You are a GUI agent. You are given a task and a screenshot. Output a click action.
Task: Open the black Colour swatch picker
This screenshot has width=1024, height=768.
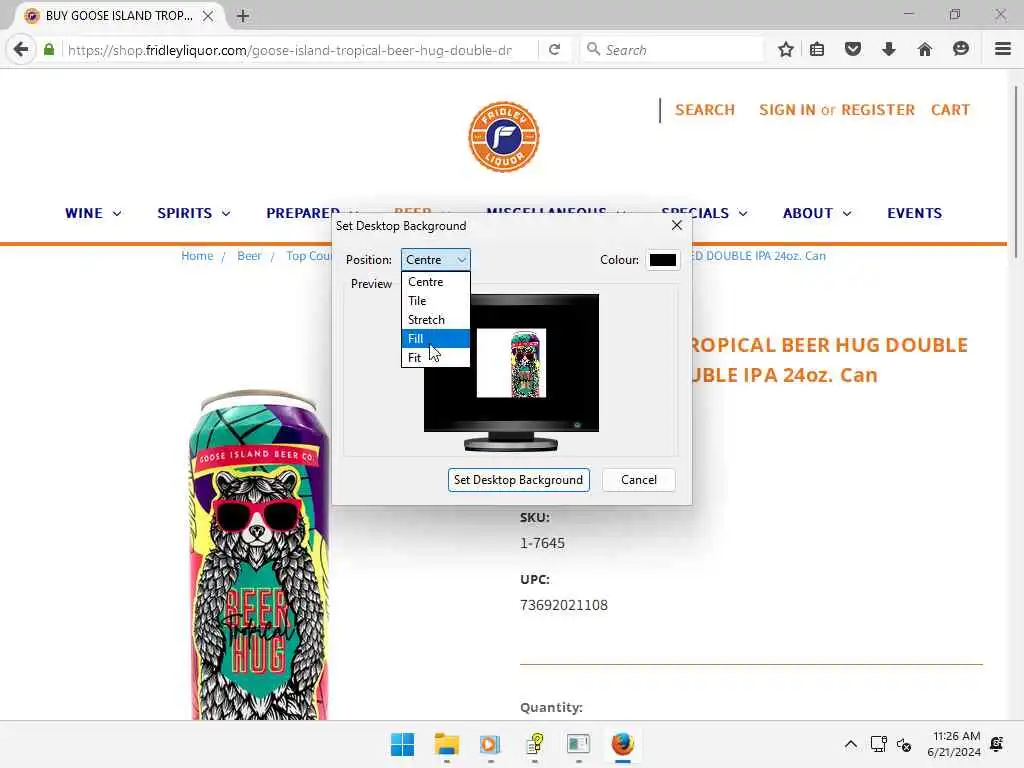(663, 260)
